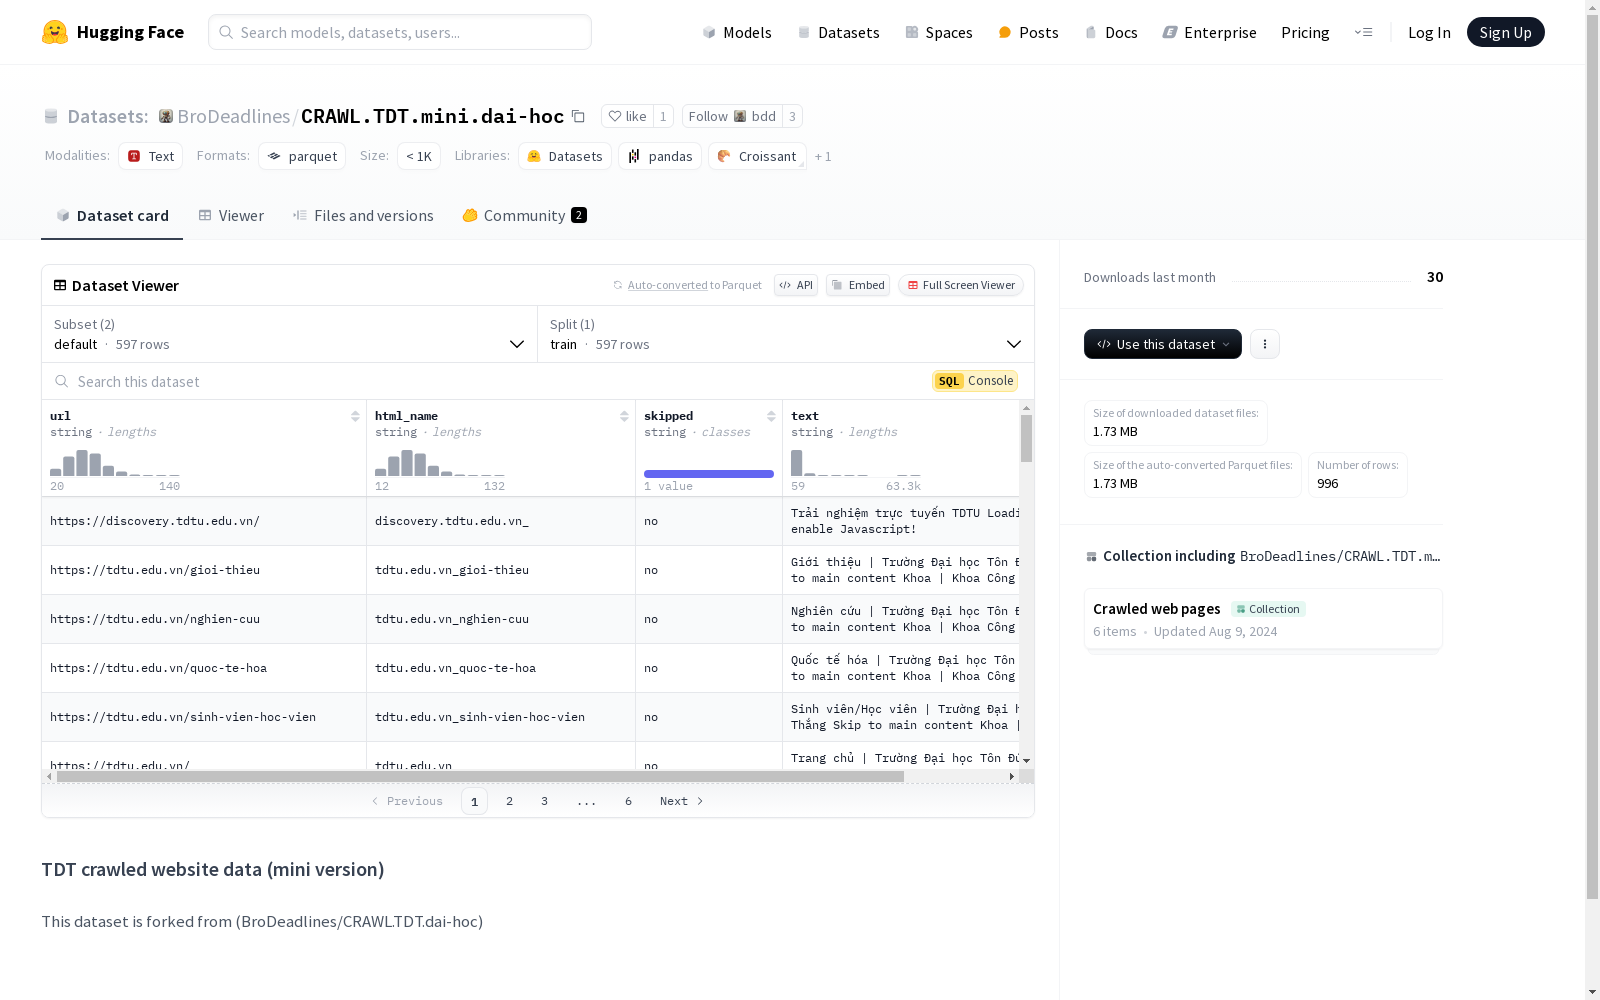This screenshot has width=1600, height=1000.
Task: Select the pandas library tag
Action: 660,156
